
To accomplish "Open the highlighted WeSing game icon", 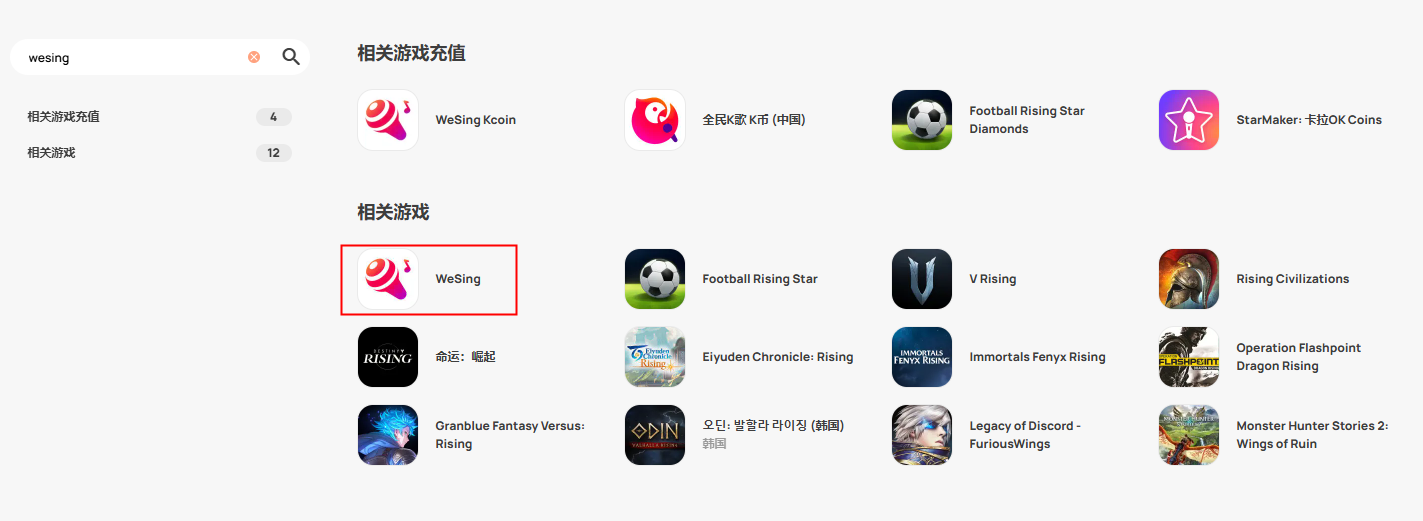I will click(388, 279).
